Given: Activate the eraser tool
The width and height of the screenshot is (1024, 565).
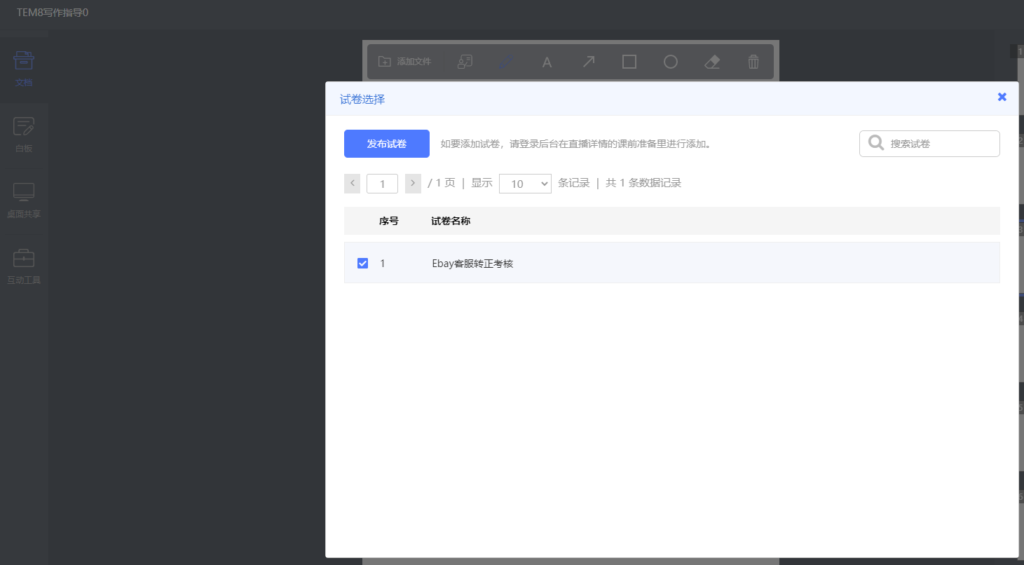Looking at the screenshot, I should point(712,61).
